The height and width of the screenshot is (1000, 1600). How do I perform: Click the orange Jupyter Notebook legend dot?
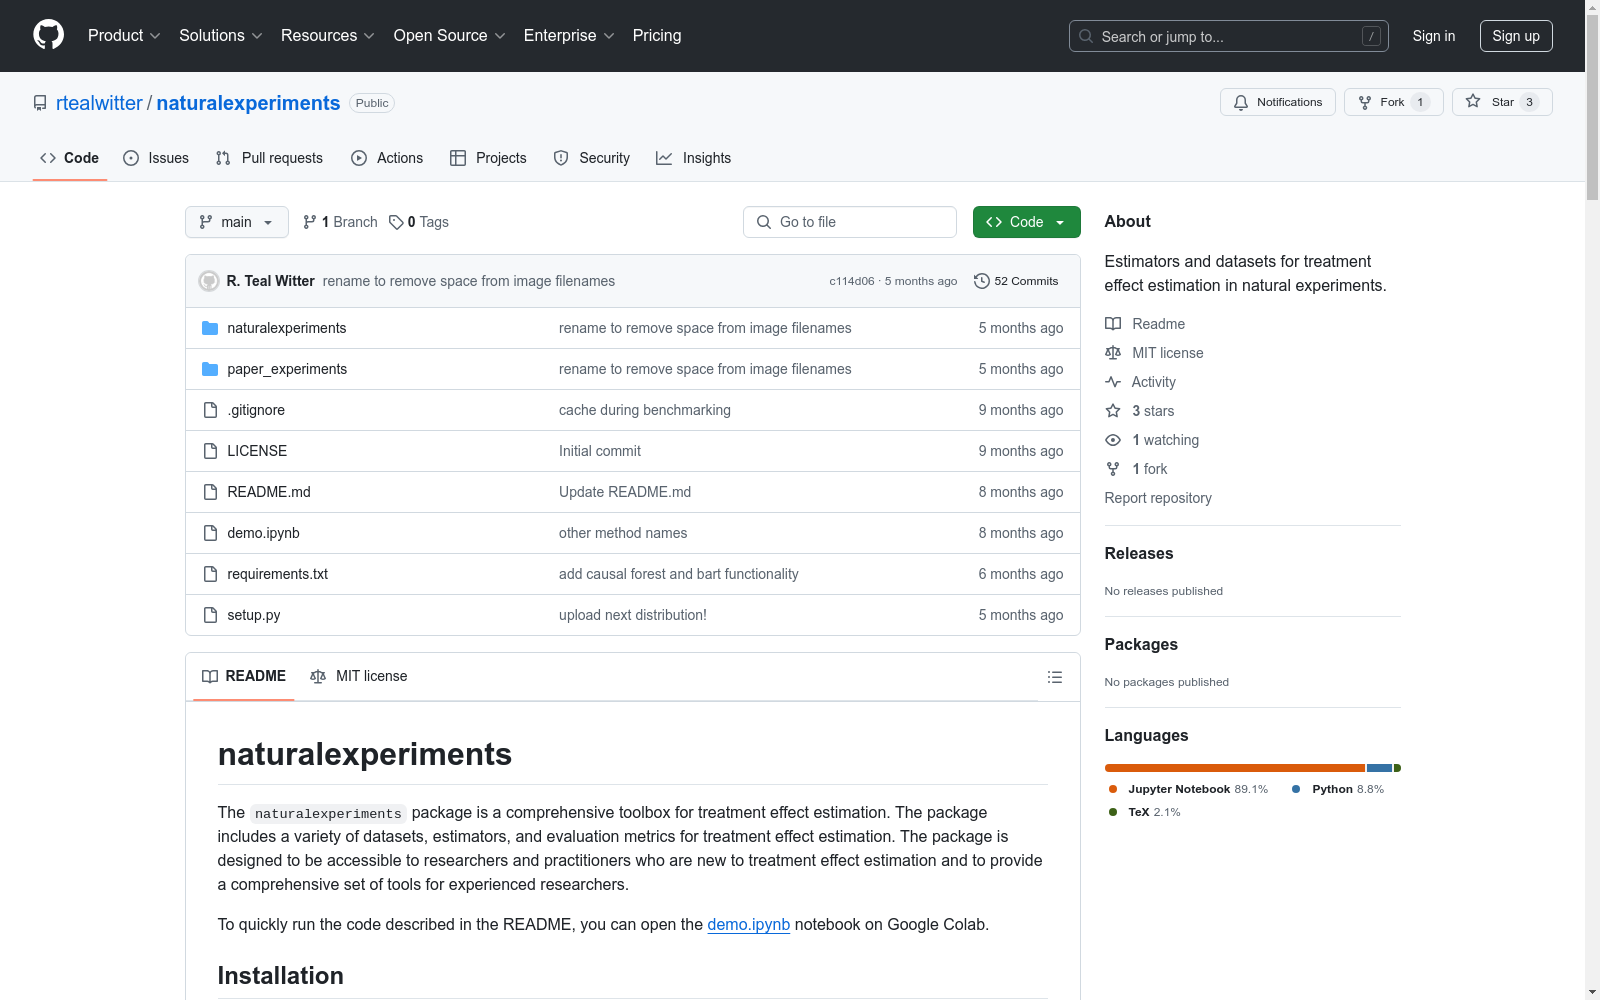[x=1113, y=789]
